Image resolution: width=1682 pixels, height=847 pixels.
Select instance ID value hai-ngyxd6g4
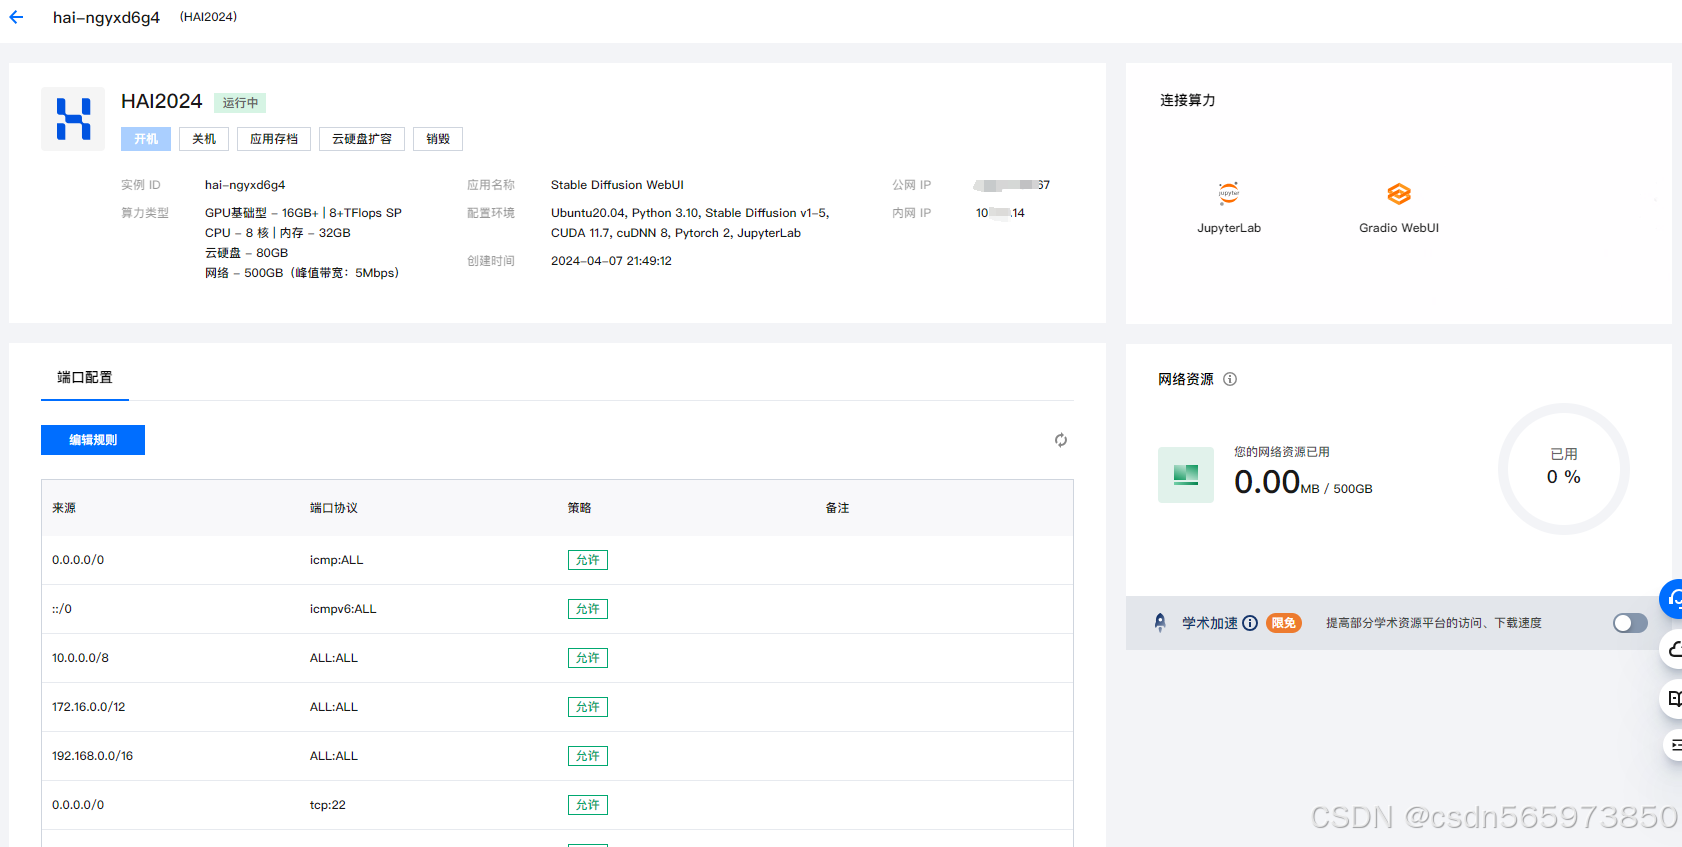(x=245, y=185)
